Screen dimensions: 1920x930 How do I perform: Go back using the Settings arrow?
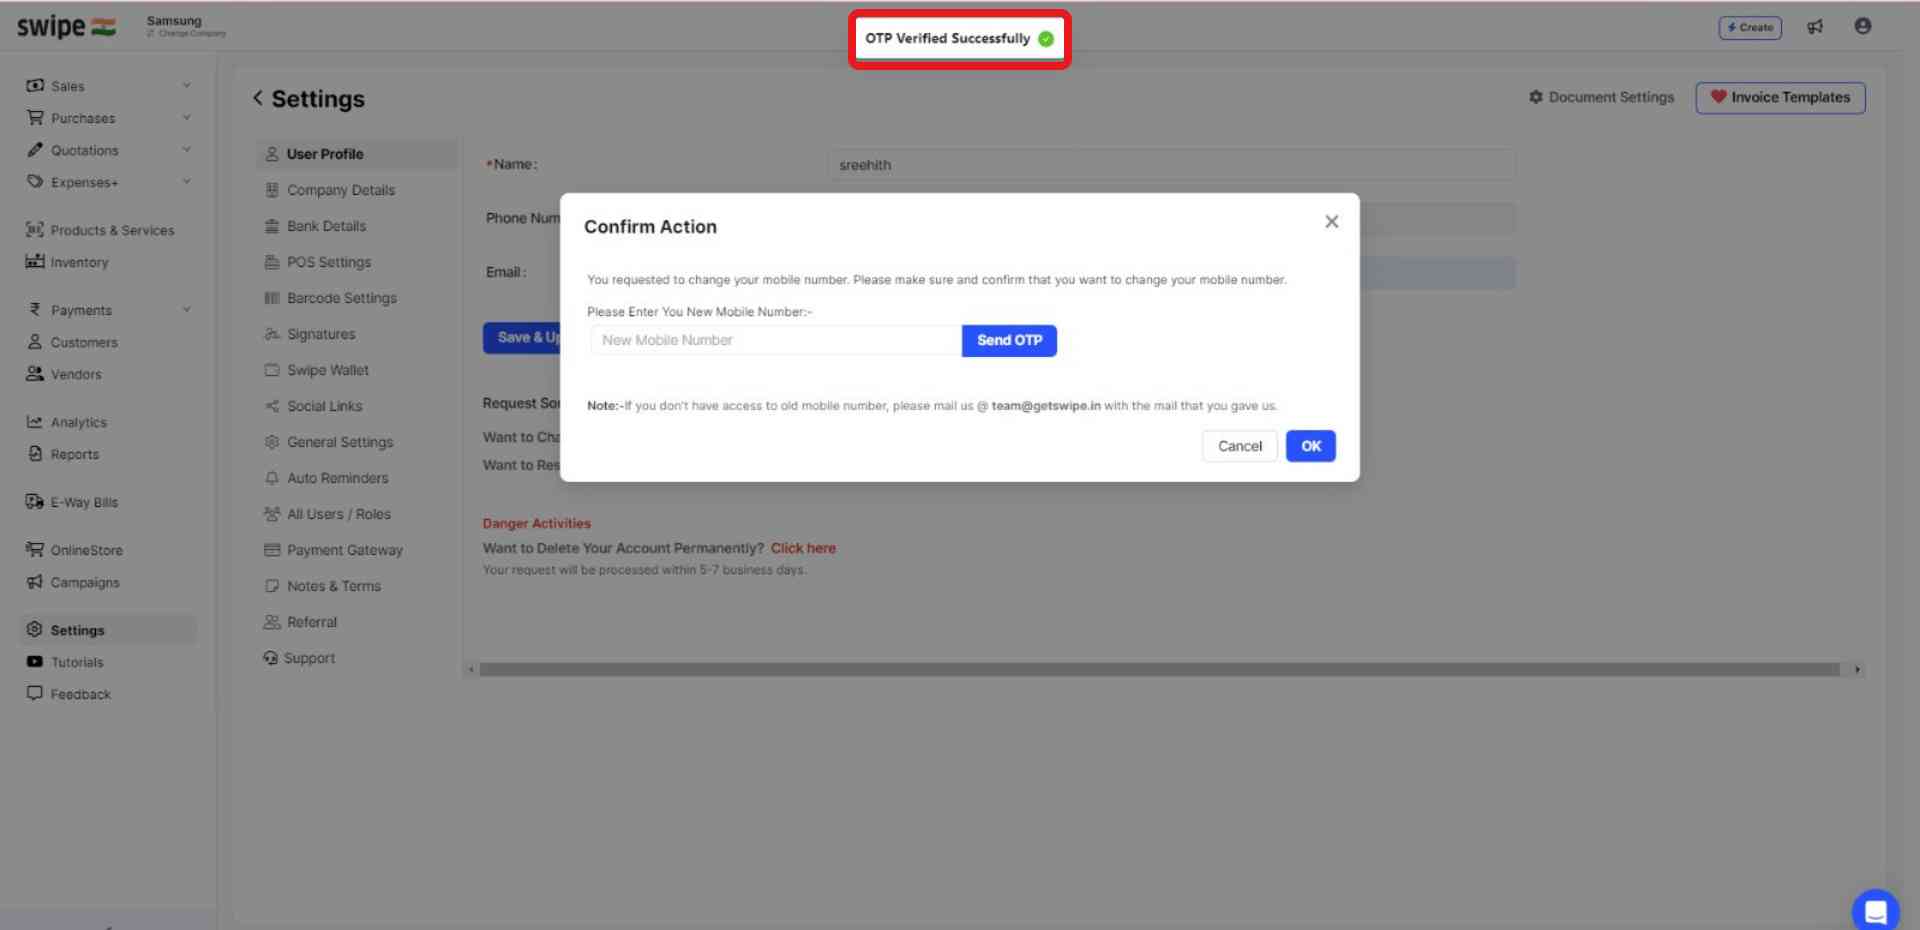tap(258, 98)
